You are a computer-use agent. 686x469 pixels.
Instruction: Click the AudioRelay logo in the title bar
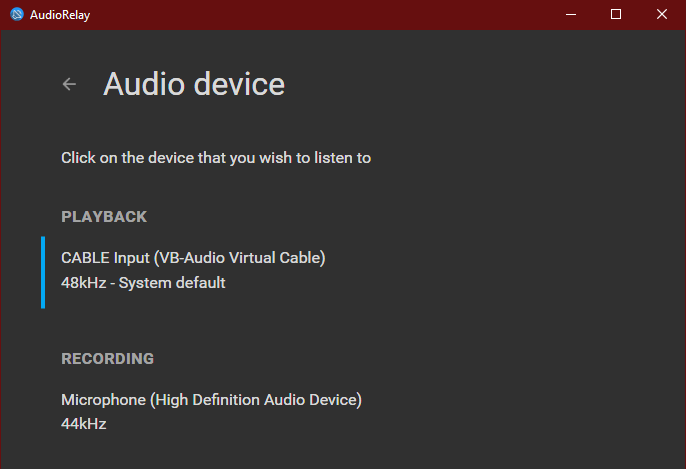pos(17,14)
